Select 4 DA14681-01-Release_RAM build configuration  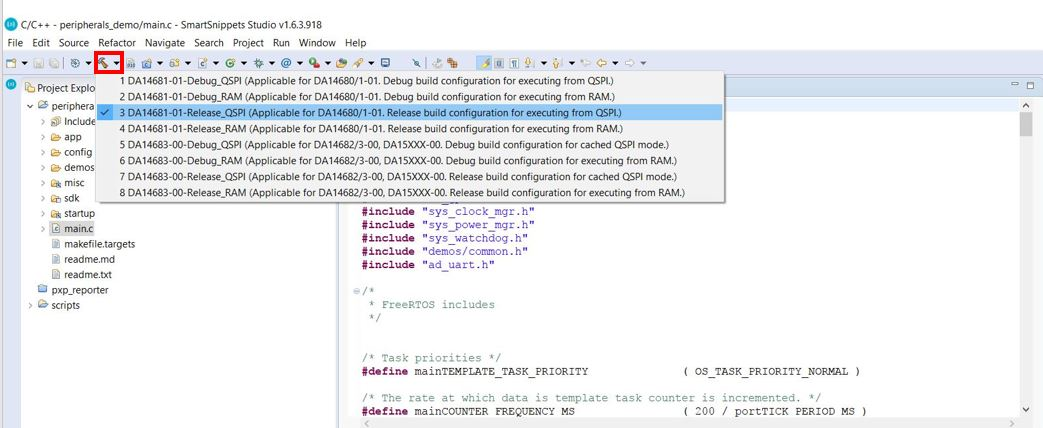(x=410, y=128)
